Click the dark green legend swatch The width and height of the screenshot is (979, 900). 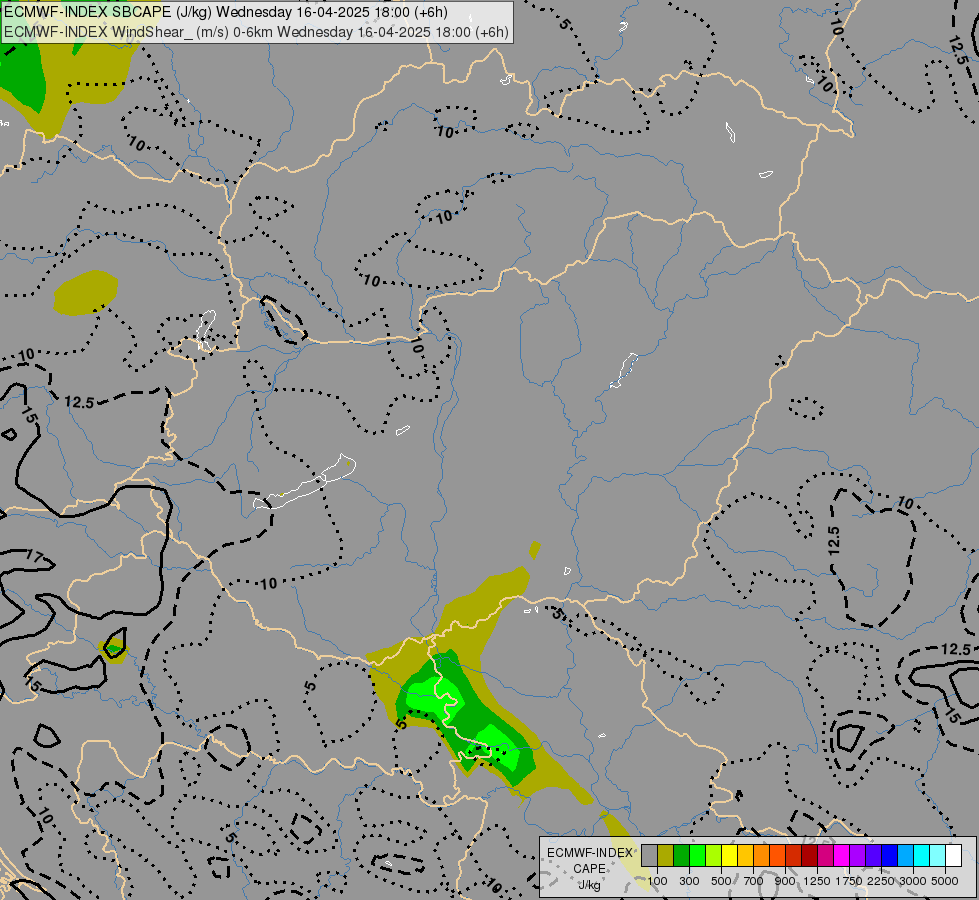[x=681, y=856]
